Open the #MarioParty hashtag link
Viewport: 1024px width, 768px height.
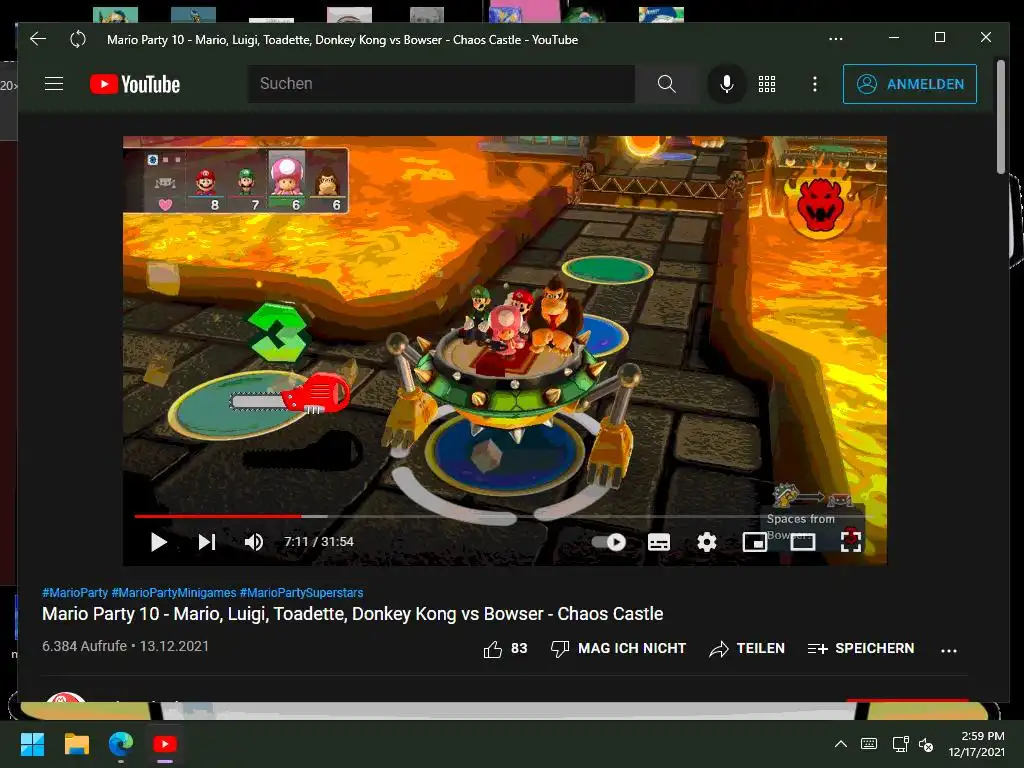tap(74, 593)
